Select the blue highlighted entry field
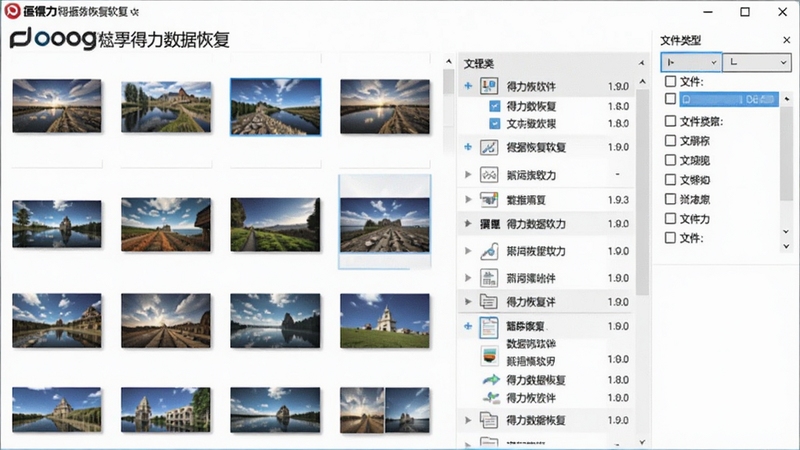Viewport: 800px width, 450px height. point(729,99)
